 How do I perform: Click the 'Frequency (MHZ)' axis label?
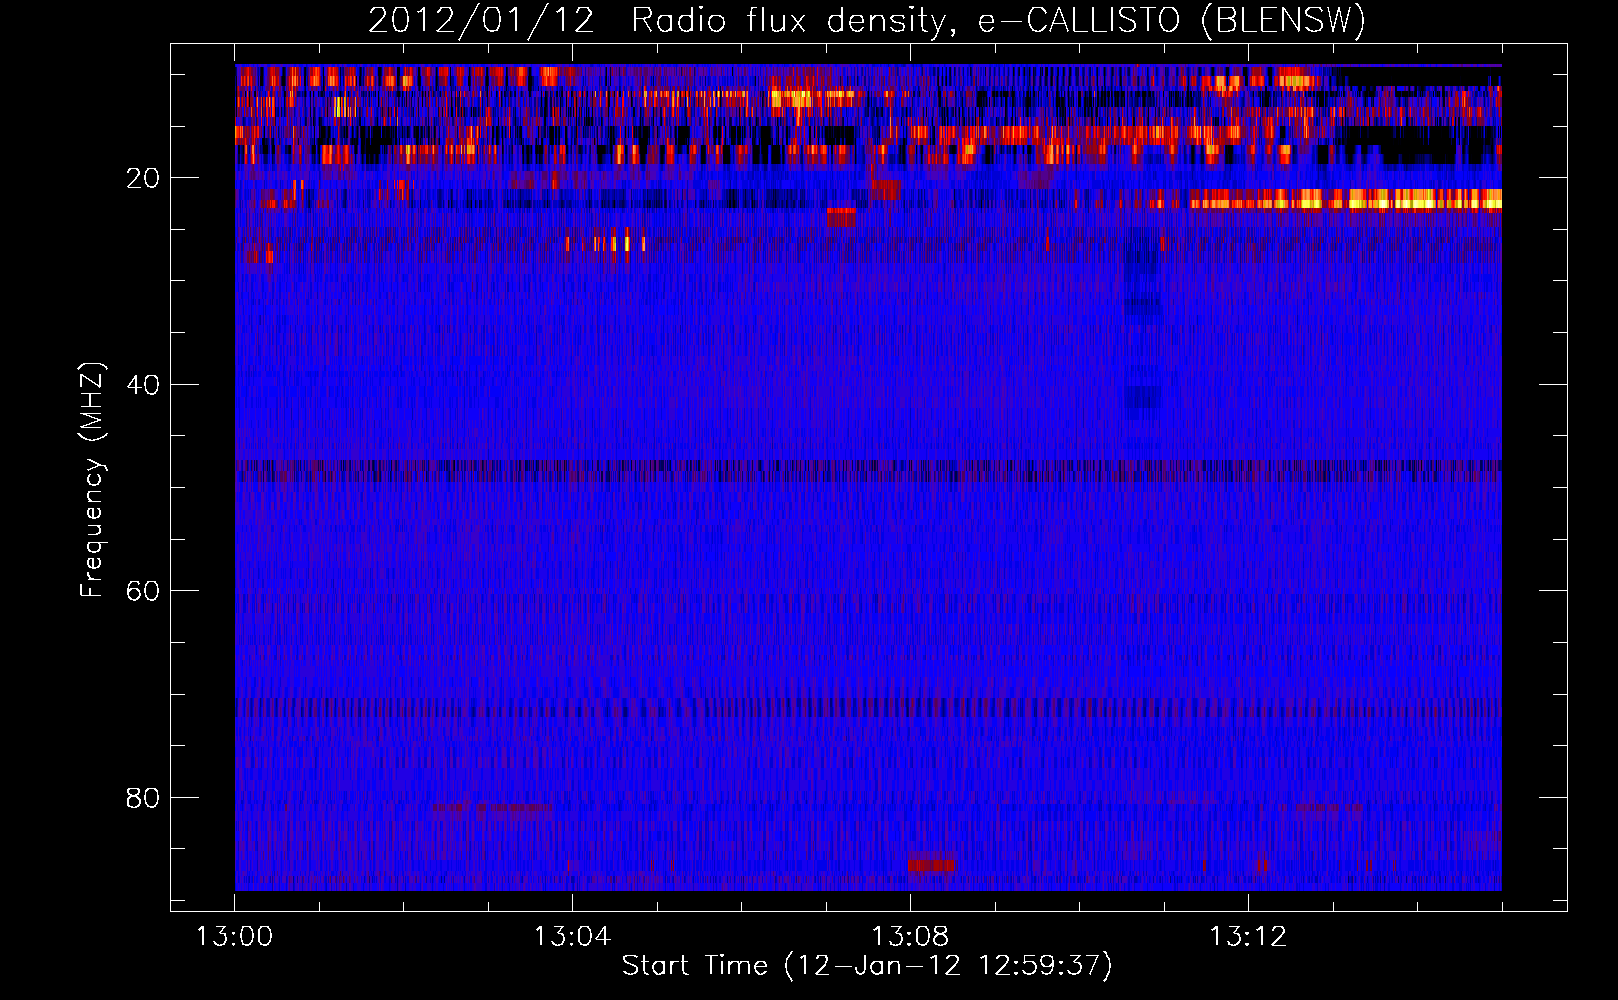91,480
